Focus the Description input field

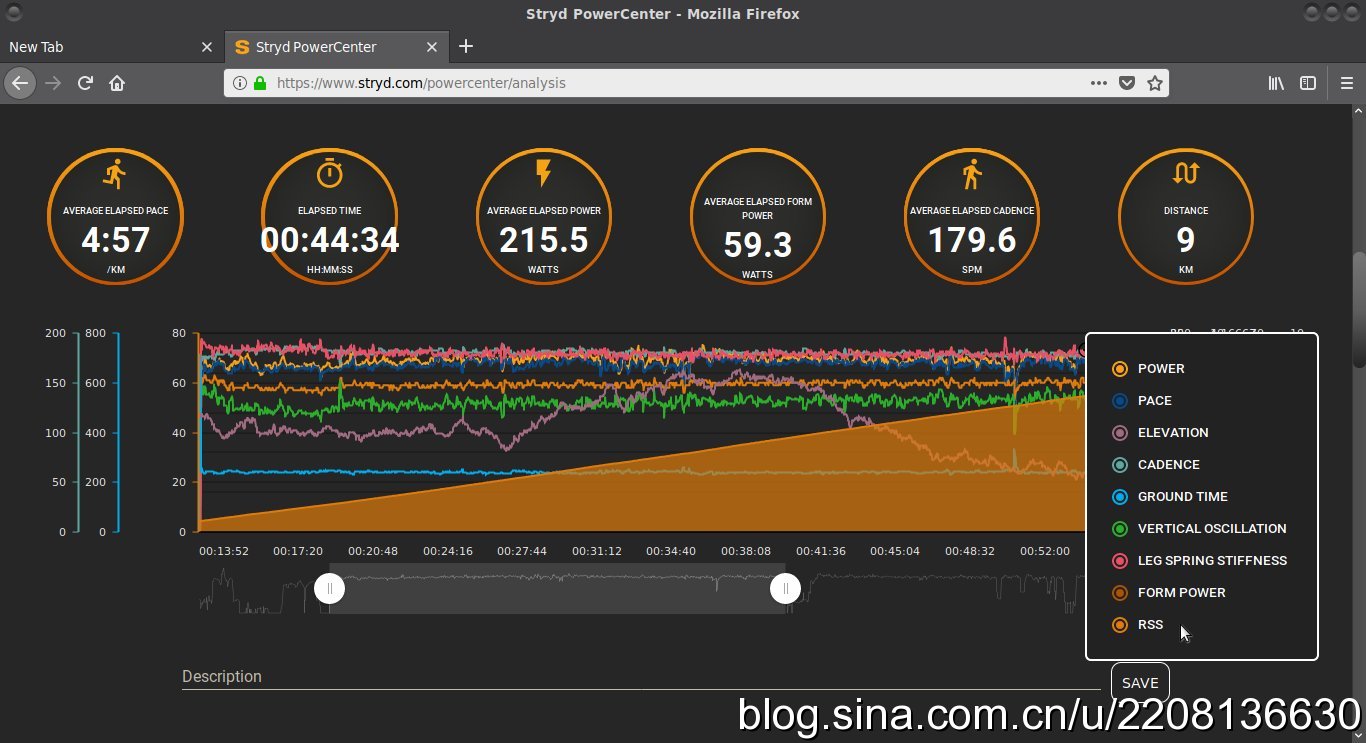coord(641,677)
